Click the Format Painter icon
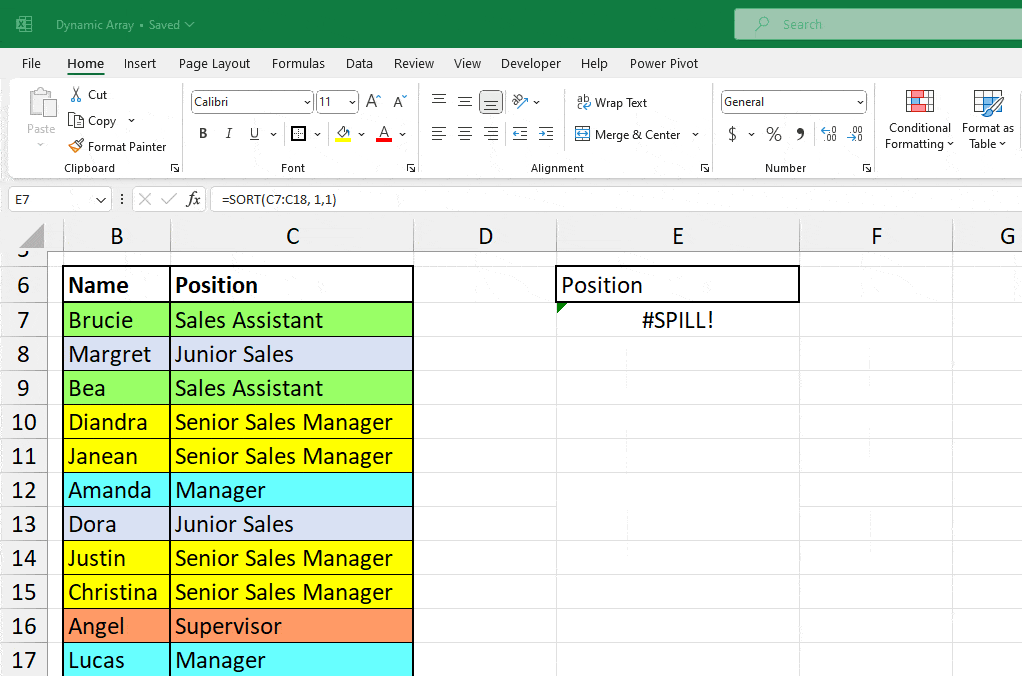 tap(75, 146)
